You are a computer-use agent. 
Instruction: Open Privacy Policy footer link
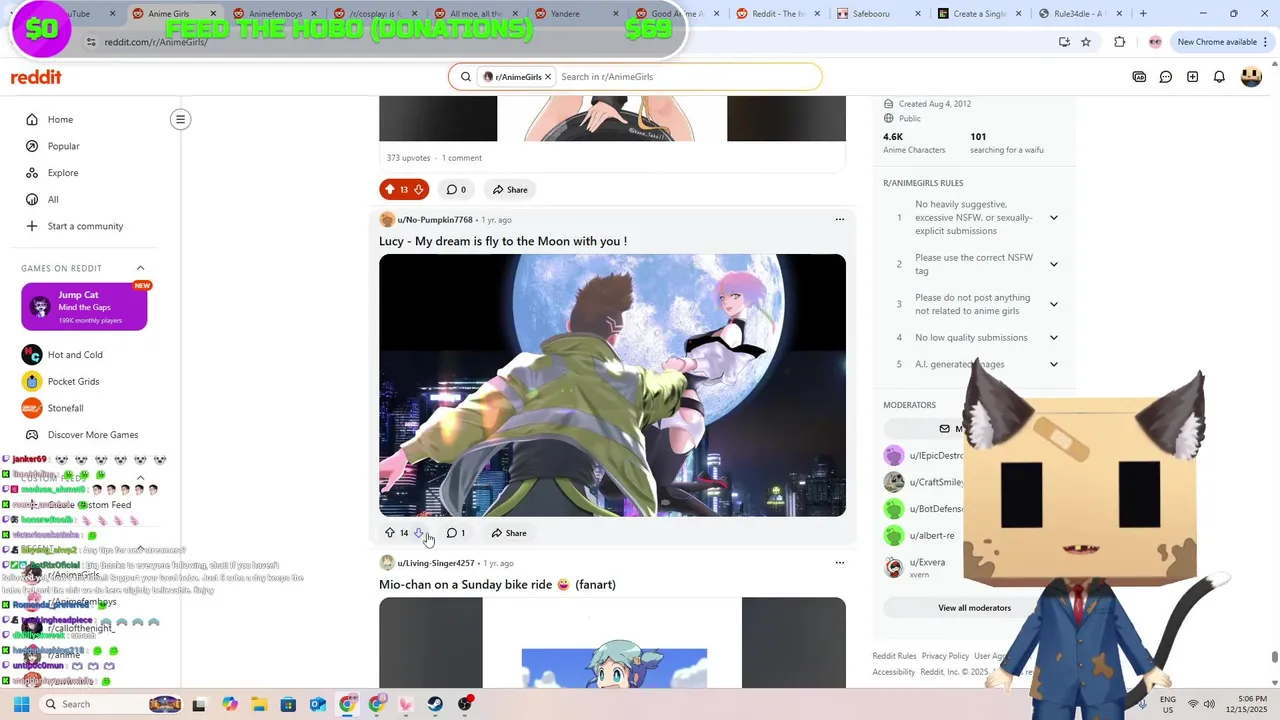tap(945, 656)
